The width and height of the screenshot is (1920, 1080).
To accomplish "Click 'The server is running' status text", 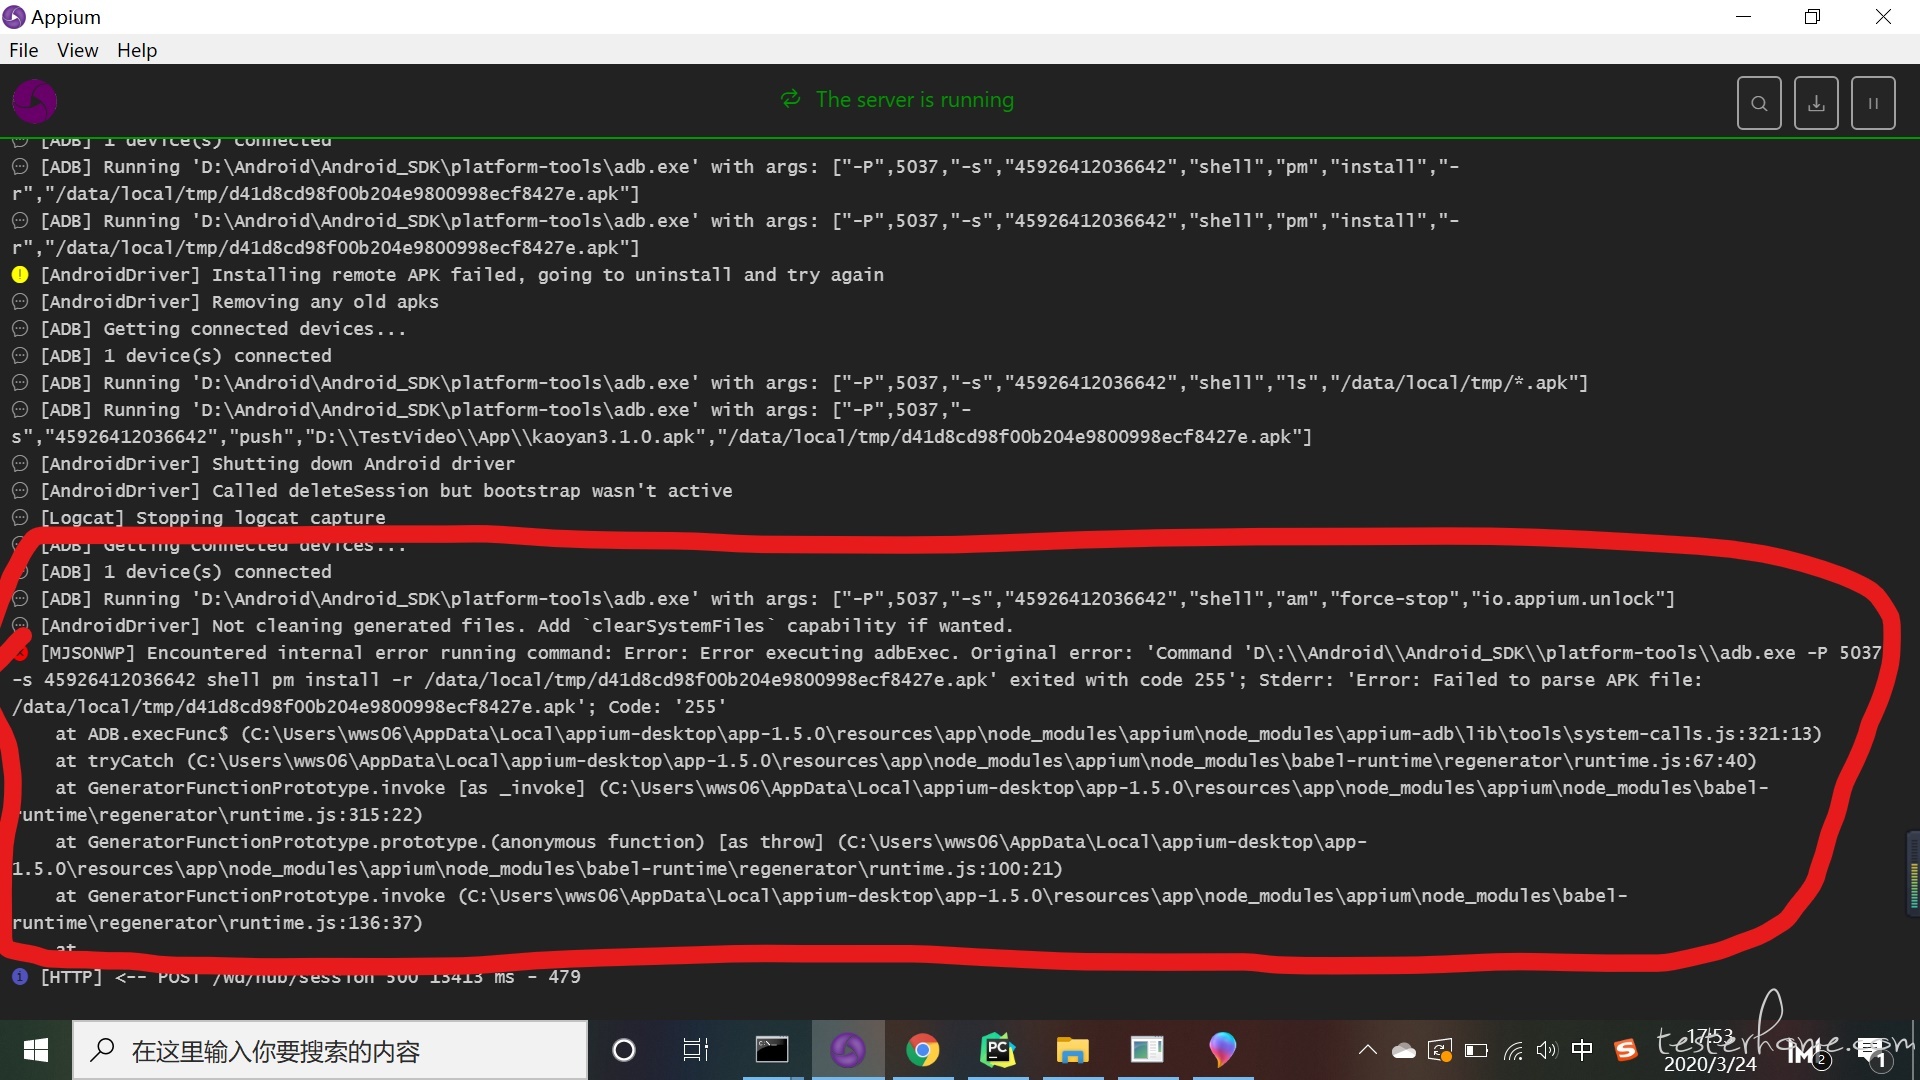I will (914, 100).
